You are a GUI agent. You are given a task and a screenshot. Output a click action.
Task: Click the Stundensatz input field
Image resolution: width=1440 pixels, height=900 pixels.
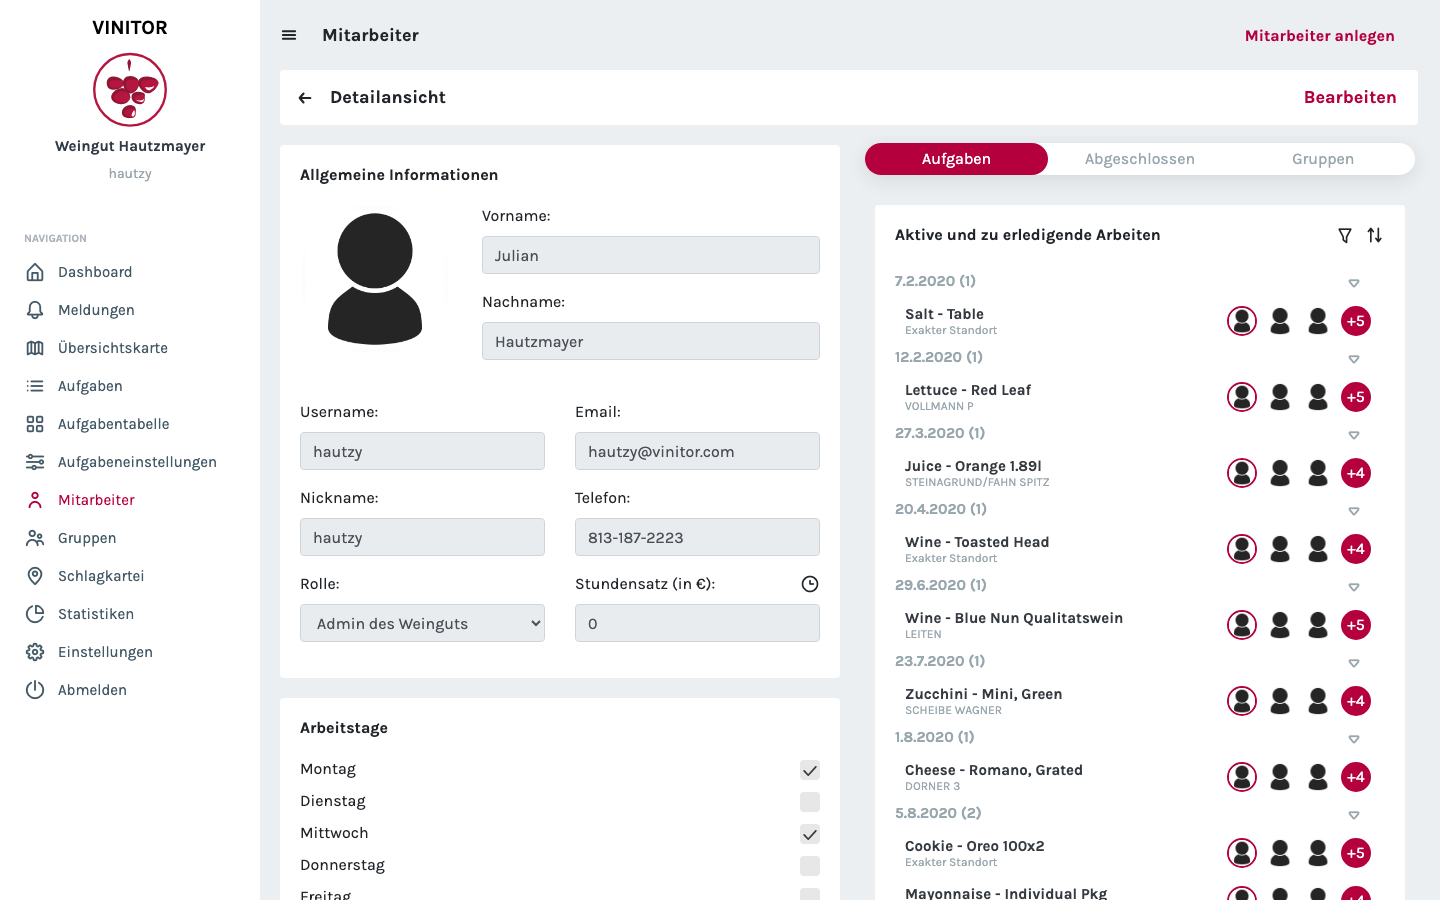click(697, 623)
